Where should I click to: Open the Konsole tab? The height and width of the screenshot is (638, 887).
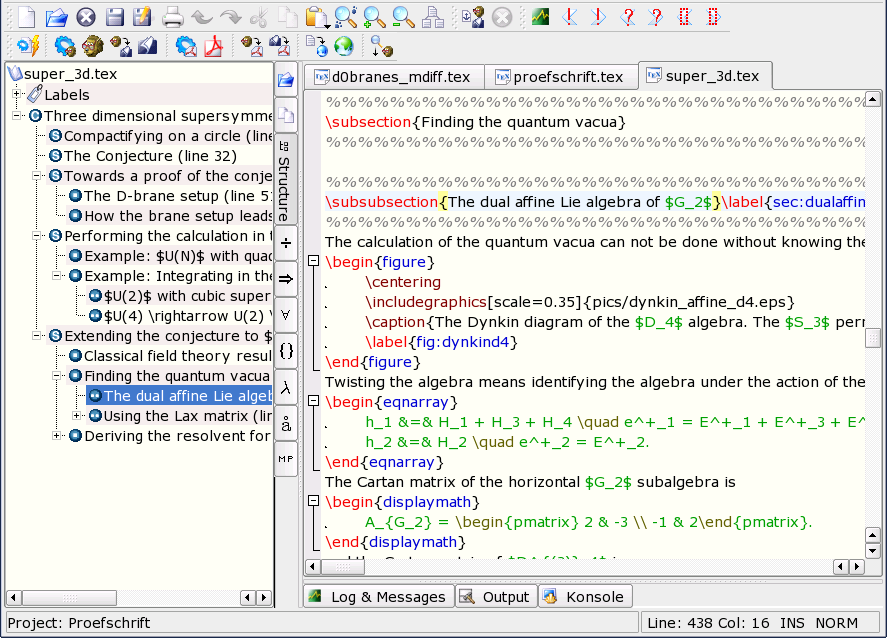point(585,597)
